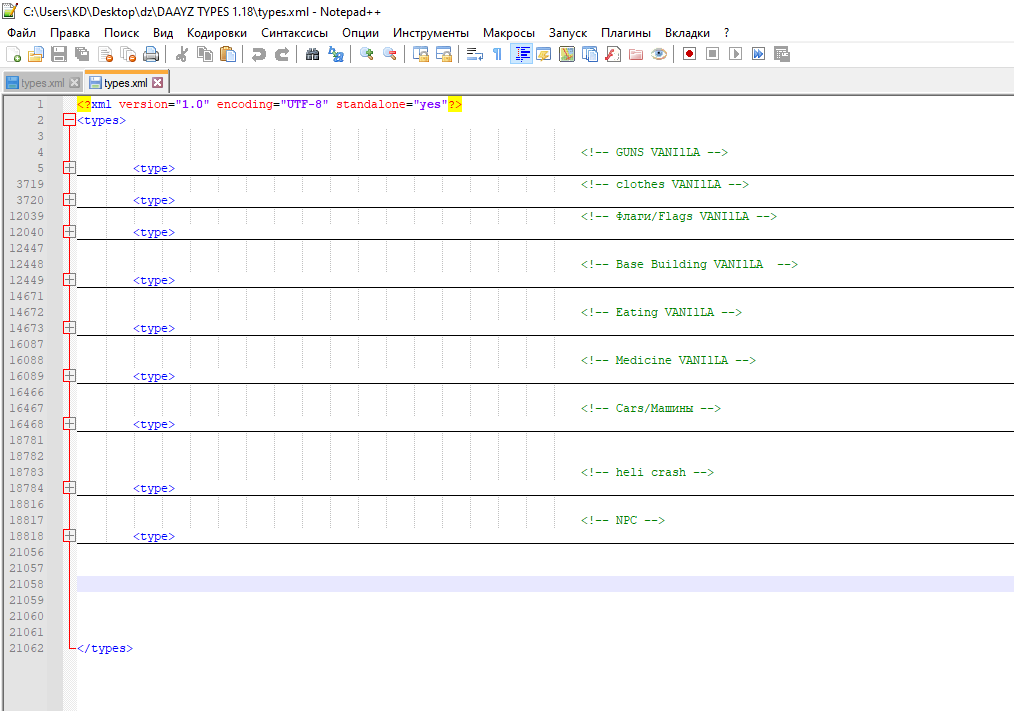Toggle word wrap
The image size is (1014, 711).
[477, 54]
